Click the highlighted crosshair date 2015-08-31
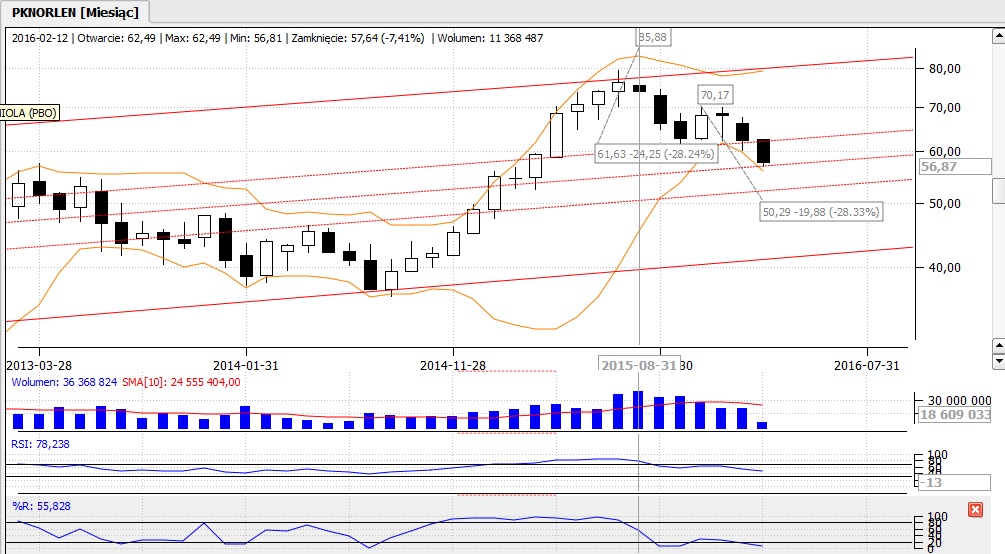 [639, 365]
